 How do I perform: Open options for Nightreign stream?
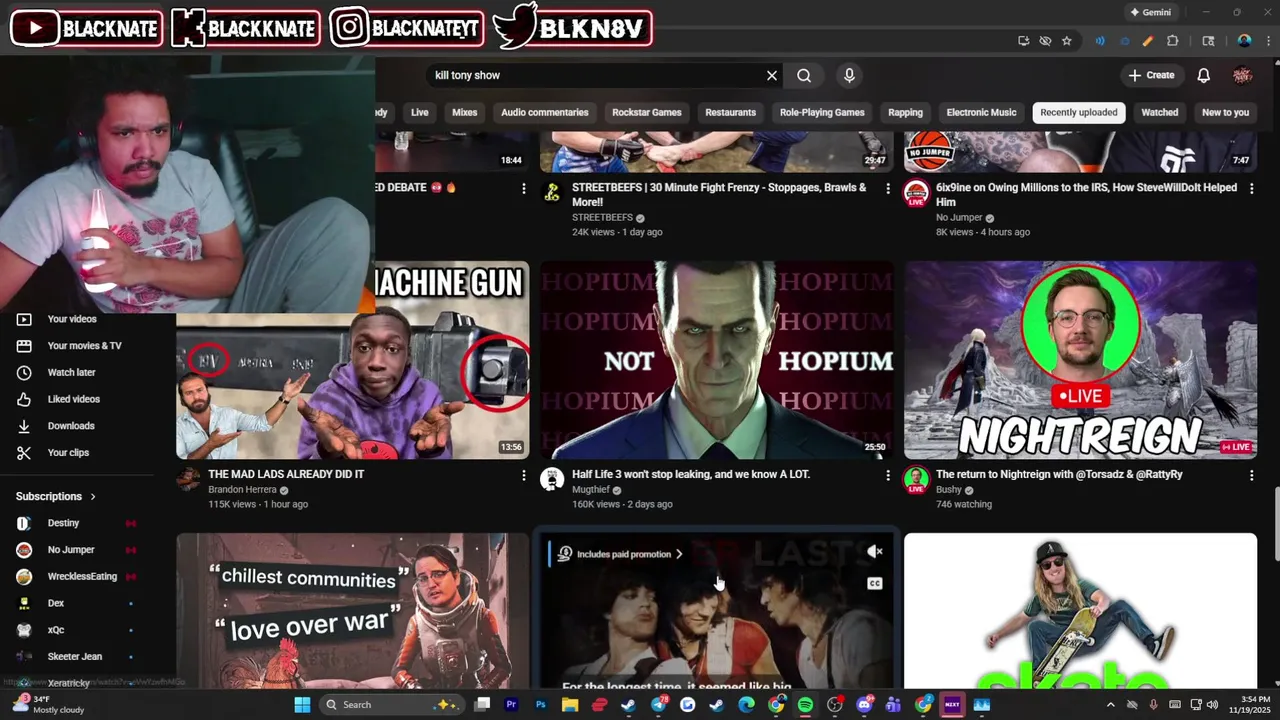(1251, 475)
